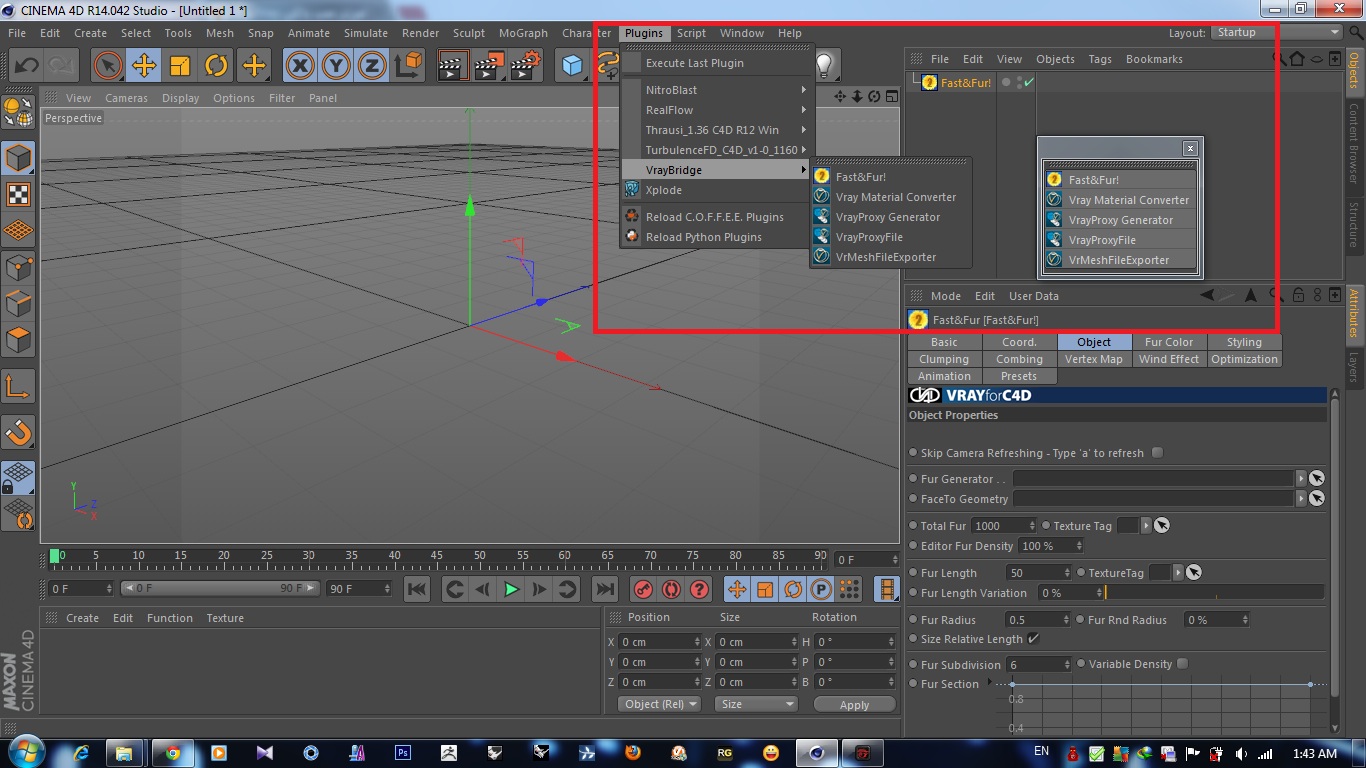This screenshot has height=768, width=1366.
Task: Go to the end of the animation
Action: 604,589
